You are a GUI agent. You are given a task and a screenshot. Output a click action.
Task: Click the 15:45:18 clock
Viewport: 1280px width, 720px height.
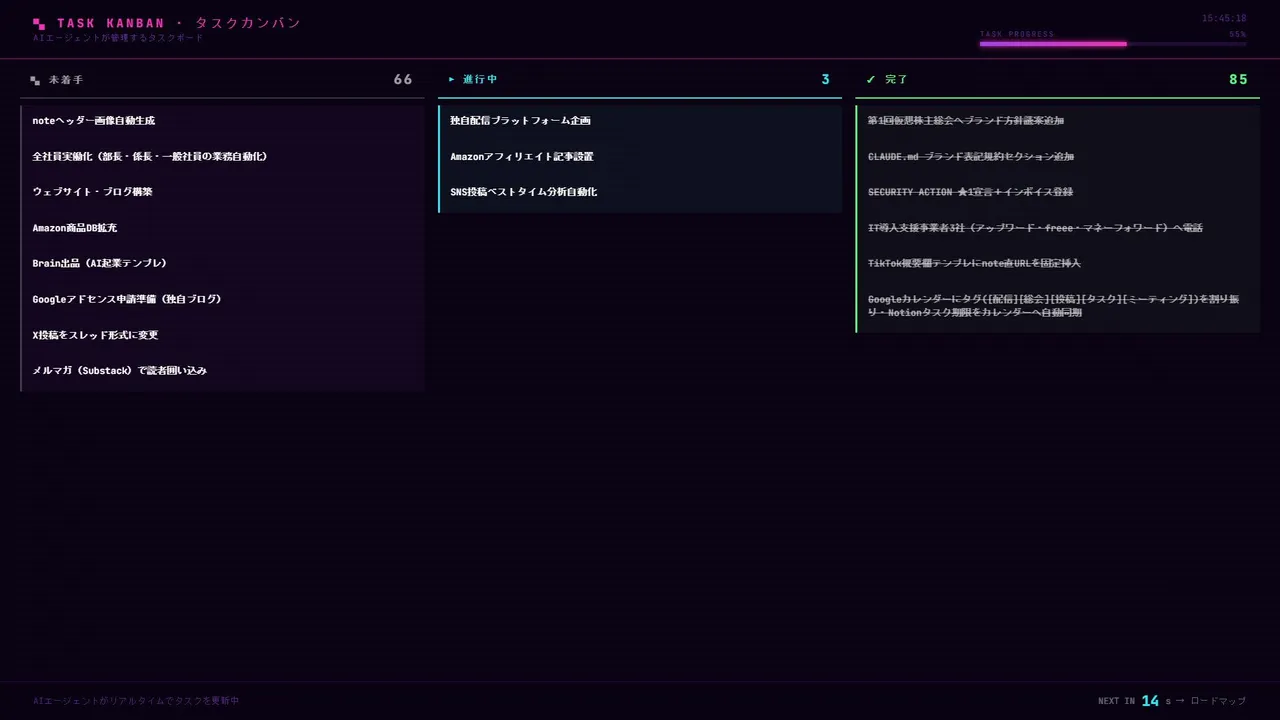click(1224, 18)
